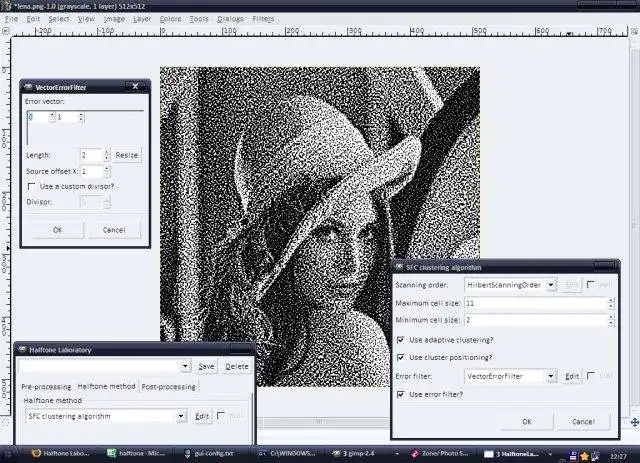
Task: Close the VectorErrorFilter dialog
Action: [136, 86]
